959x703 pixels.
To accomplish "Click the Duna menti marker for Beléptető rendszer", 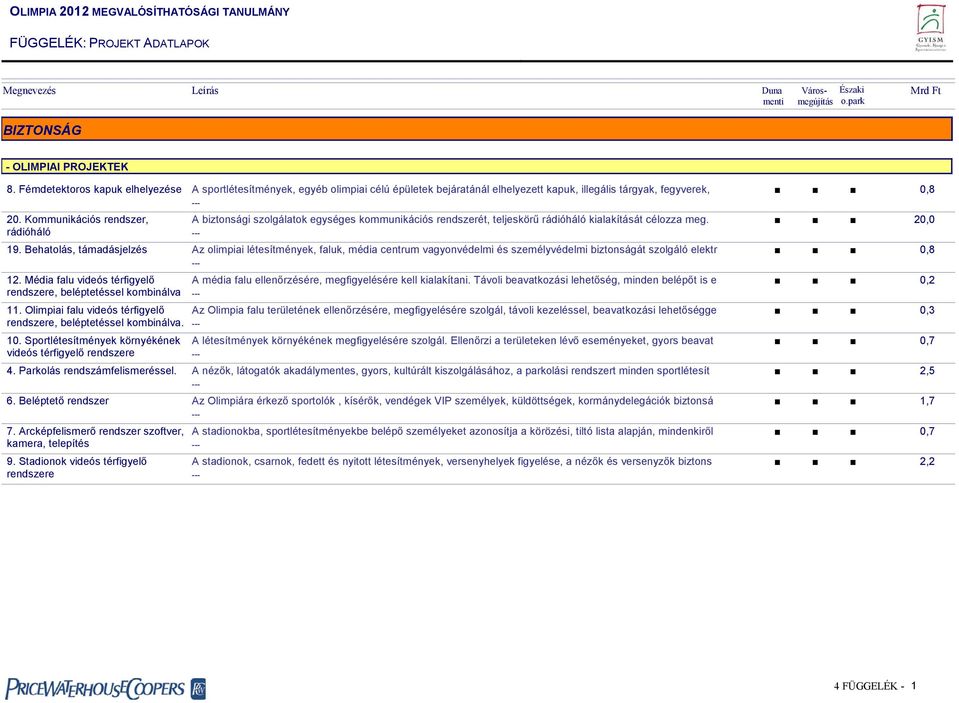I will pyautogui.click(x=777, y=402).
